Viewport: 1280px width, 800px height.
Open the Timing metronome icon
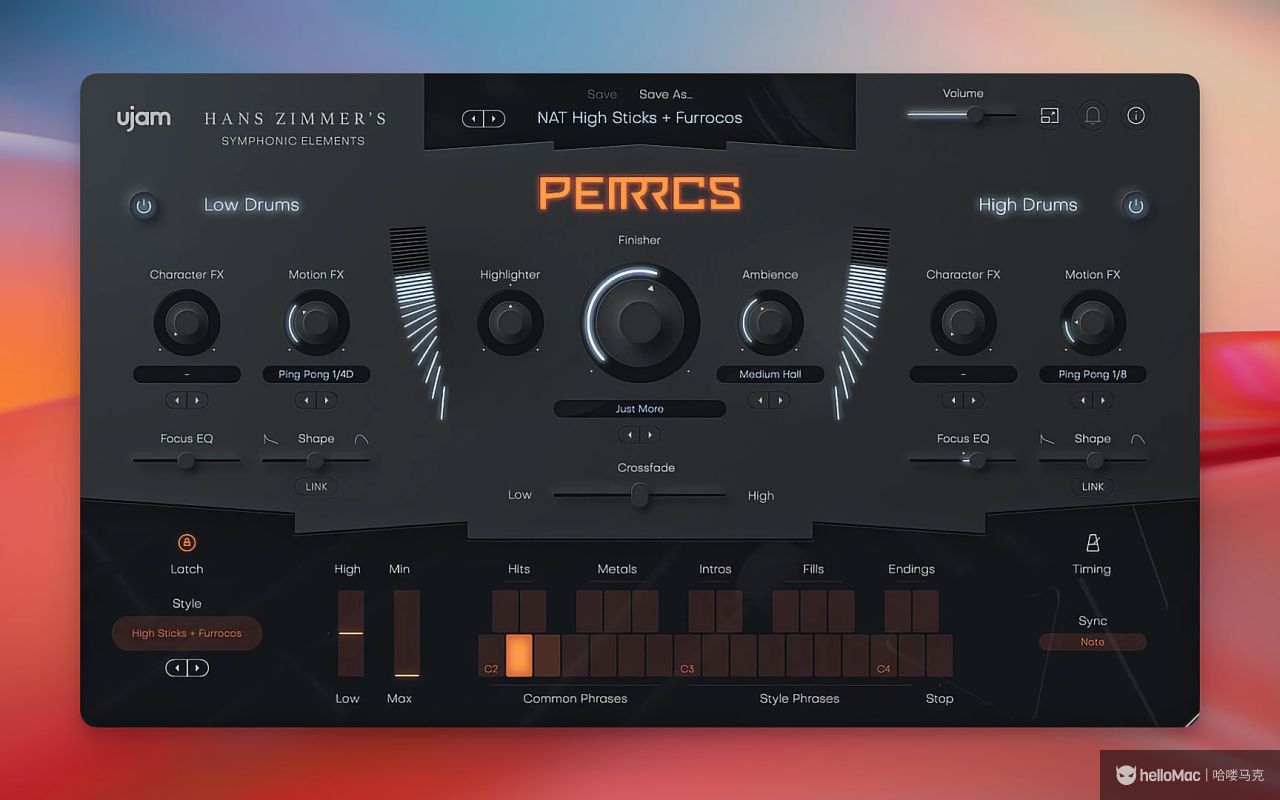click(x=1092, y=542)
